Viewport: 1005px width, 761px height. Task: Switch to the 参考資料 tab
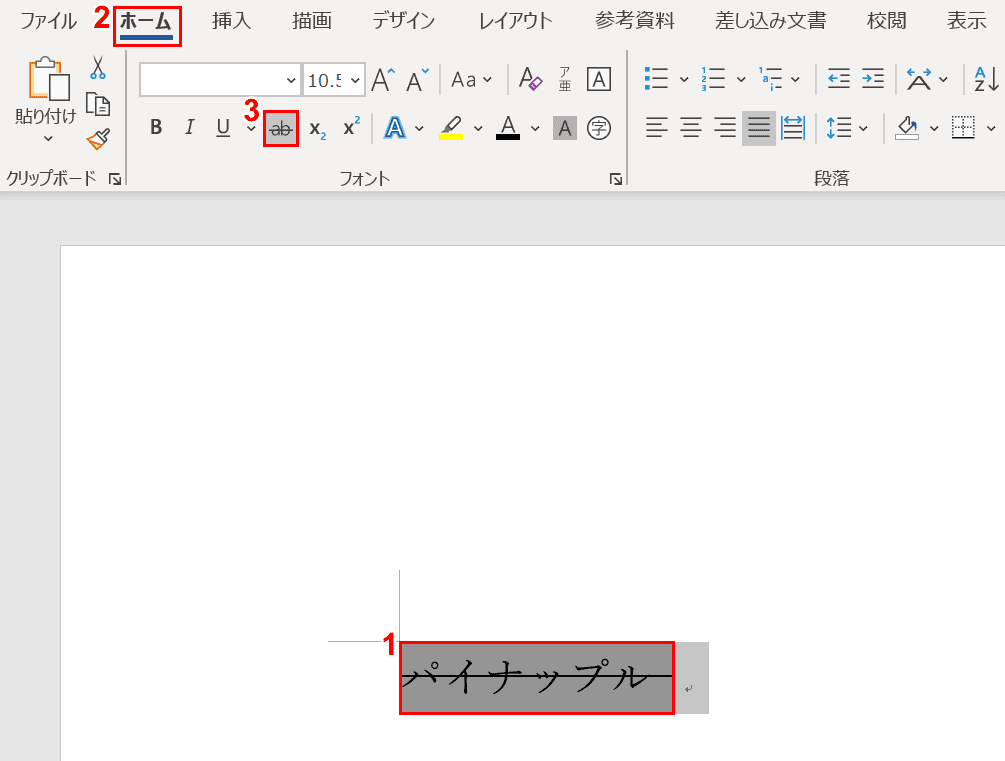click(x=635, y=21)
